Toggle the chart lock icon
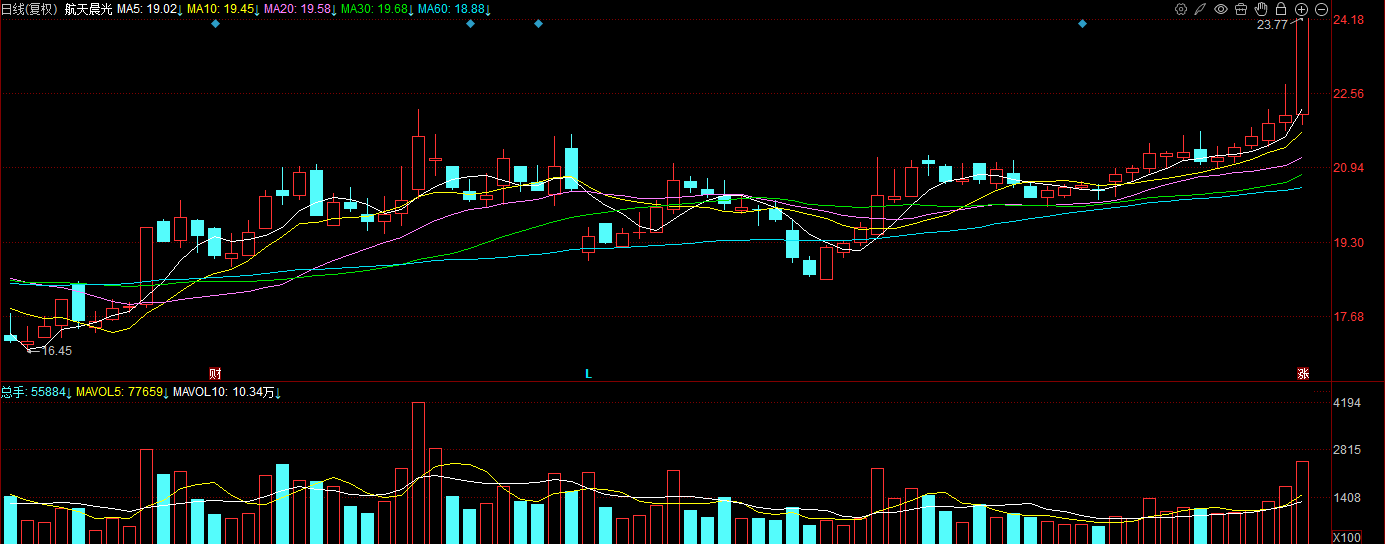The image size is (1385, 544). (x=1281, y=9)
